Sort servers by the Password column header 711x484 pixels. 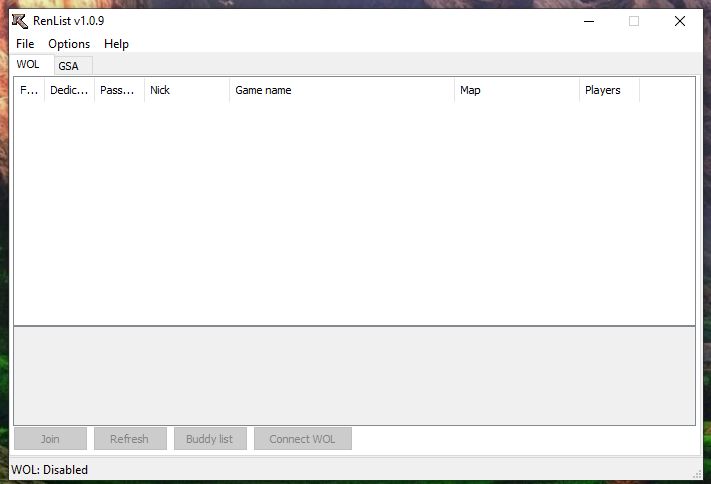[118, 90]
